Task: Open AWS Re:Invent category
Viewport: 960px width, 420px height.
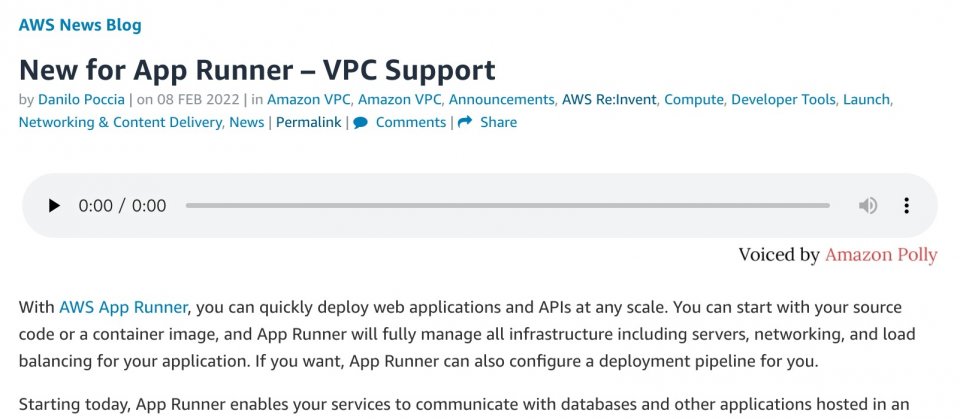Action: tap(609, 99)
